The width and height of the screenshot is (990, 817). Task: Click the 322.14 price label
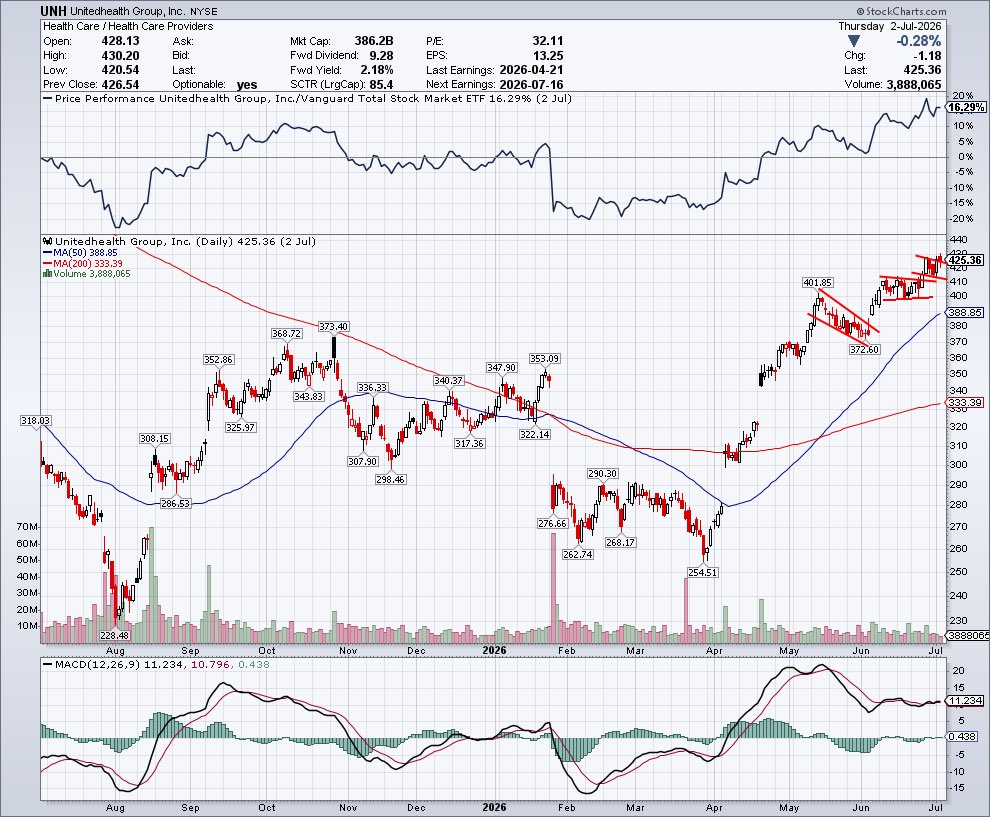click(x=534, y=434)
